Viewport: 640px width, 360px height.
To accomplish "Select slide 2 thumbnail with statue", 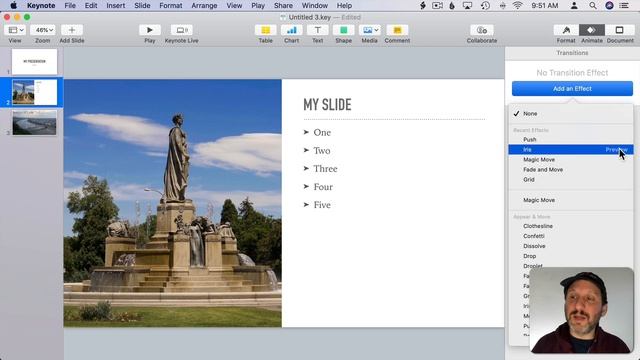I will 34,92.
